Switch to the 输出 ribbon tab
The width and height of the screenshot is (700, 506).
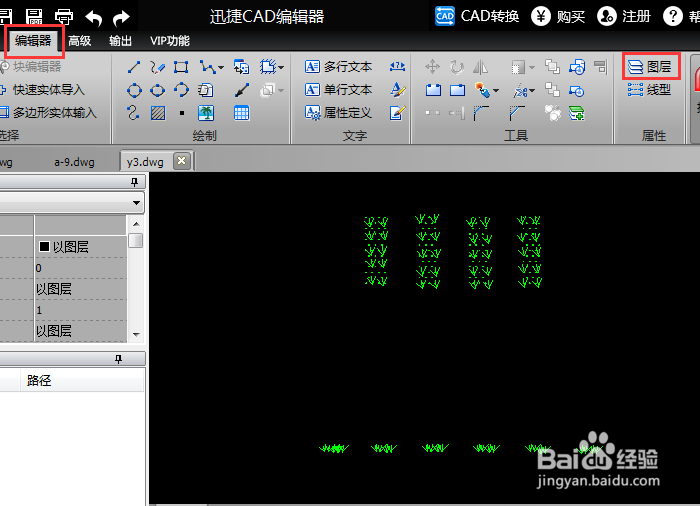[x=121, y=41]
